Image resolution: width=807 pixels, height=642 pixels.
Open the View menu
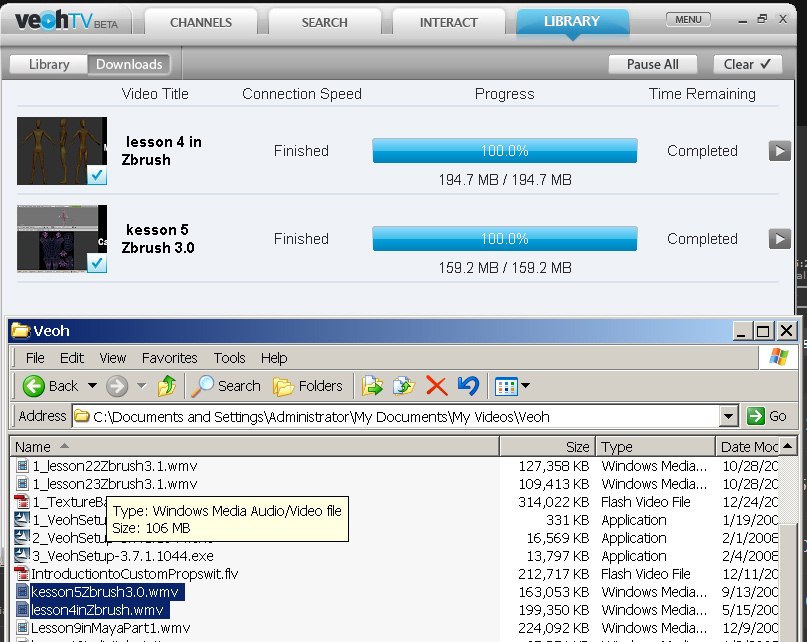tap(112, 358)
